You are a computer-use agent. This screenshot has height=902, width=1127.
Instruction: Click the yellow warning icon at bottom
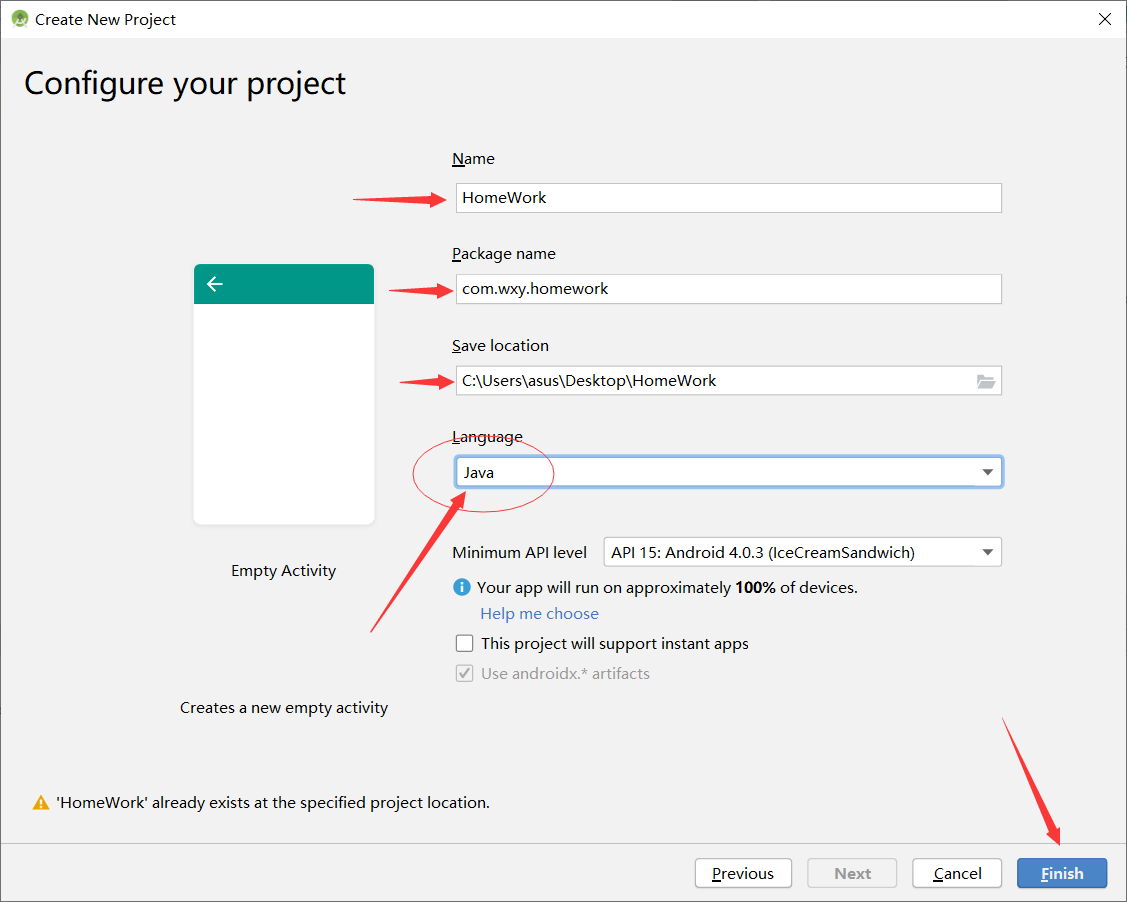(x=41, y=802)
